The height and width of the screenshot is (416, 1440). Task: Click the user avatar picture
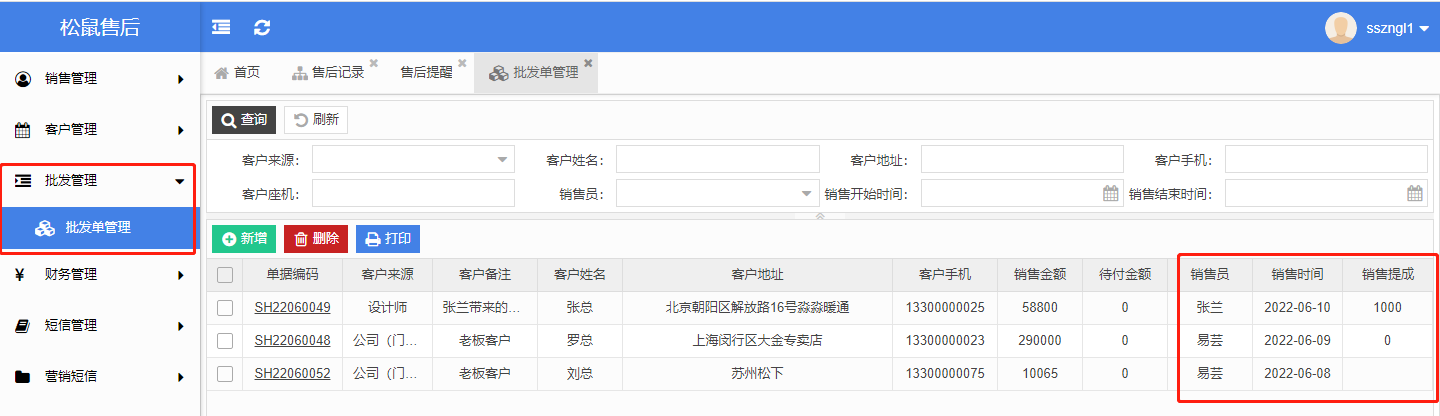(1340, 28)
